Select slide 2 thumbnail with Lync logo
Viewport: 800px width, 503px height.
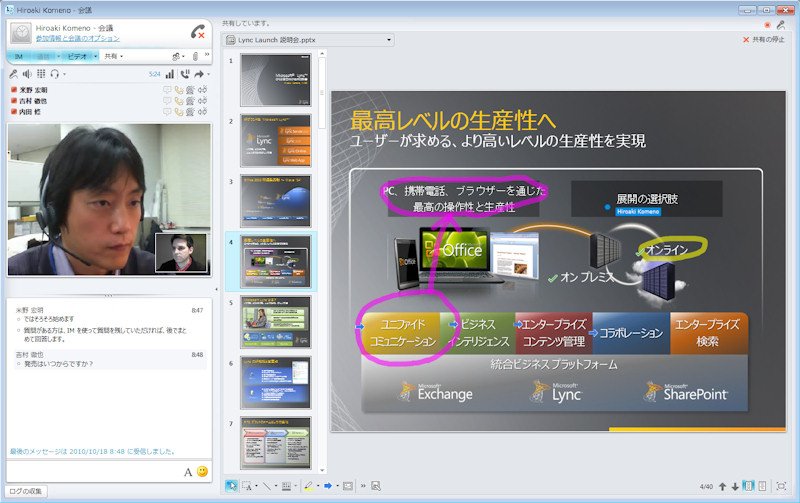pos(276,141)
